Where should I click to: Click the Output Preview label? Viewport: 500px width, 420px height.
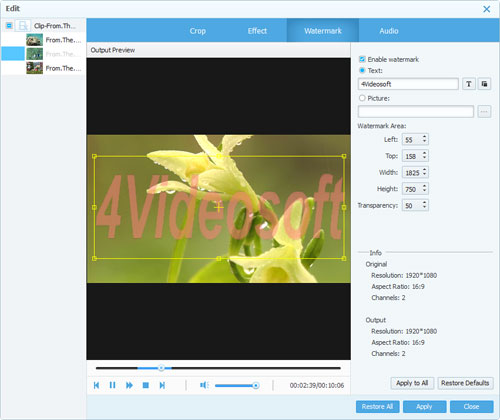(x=113, y=50)
